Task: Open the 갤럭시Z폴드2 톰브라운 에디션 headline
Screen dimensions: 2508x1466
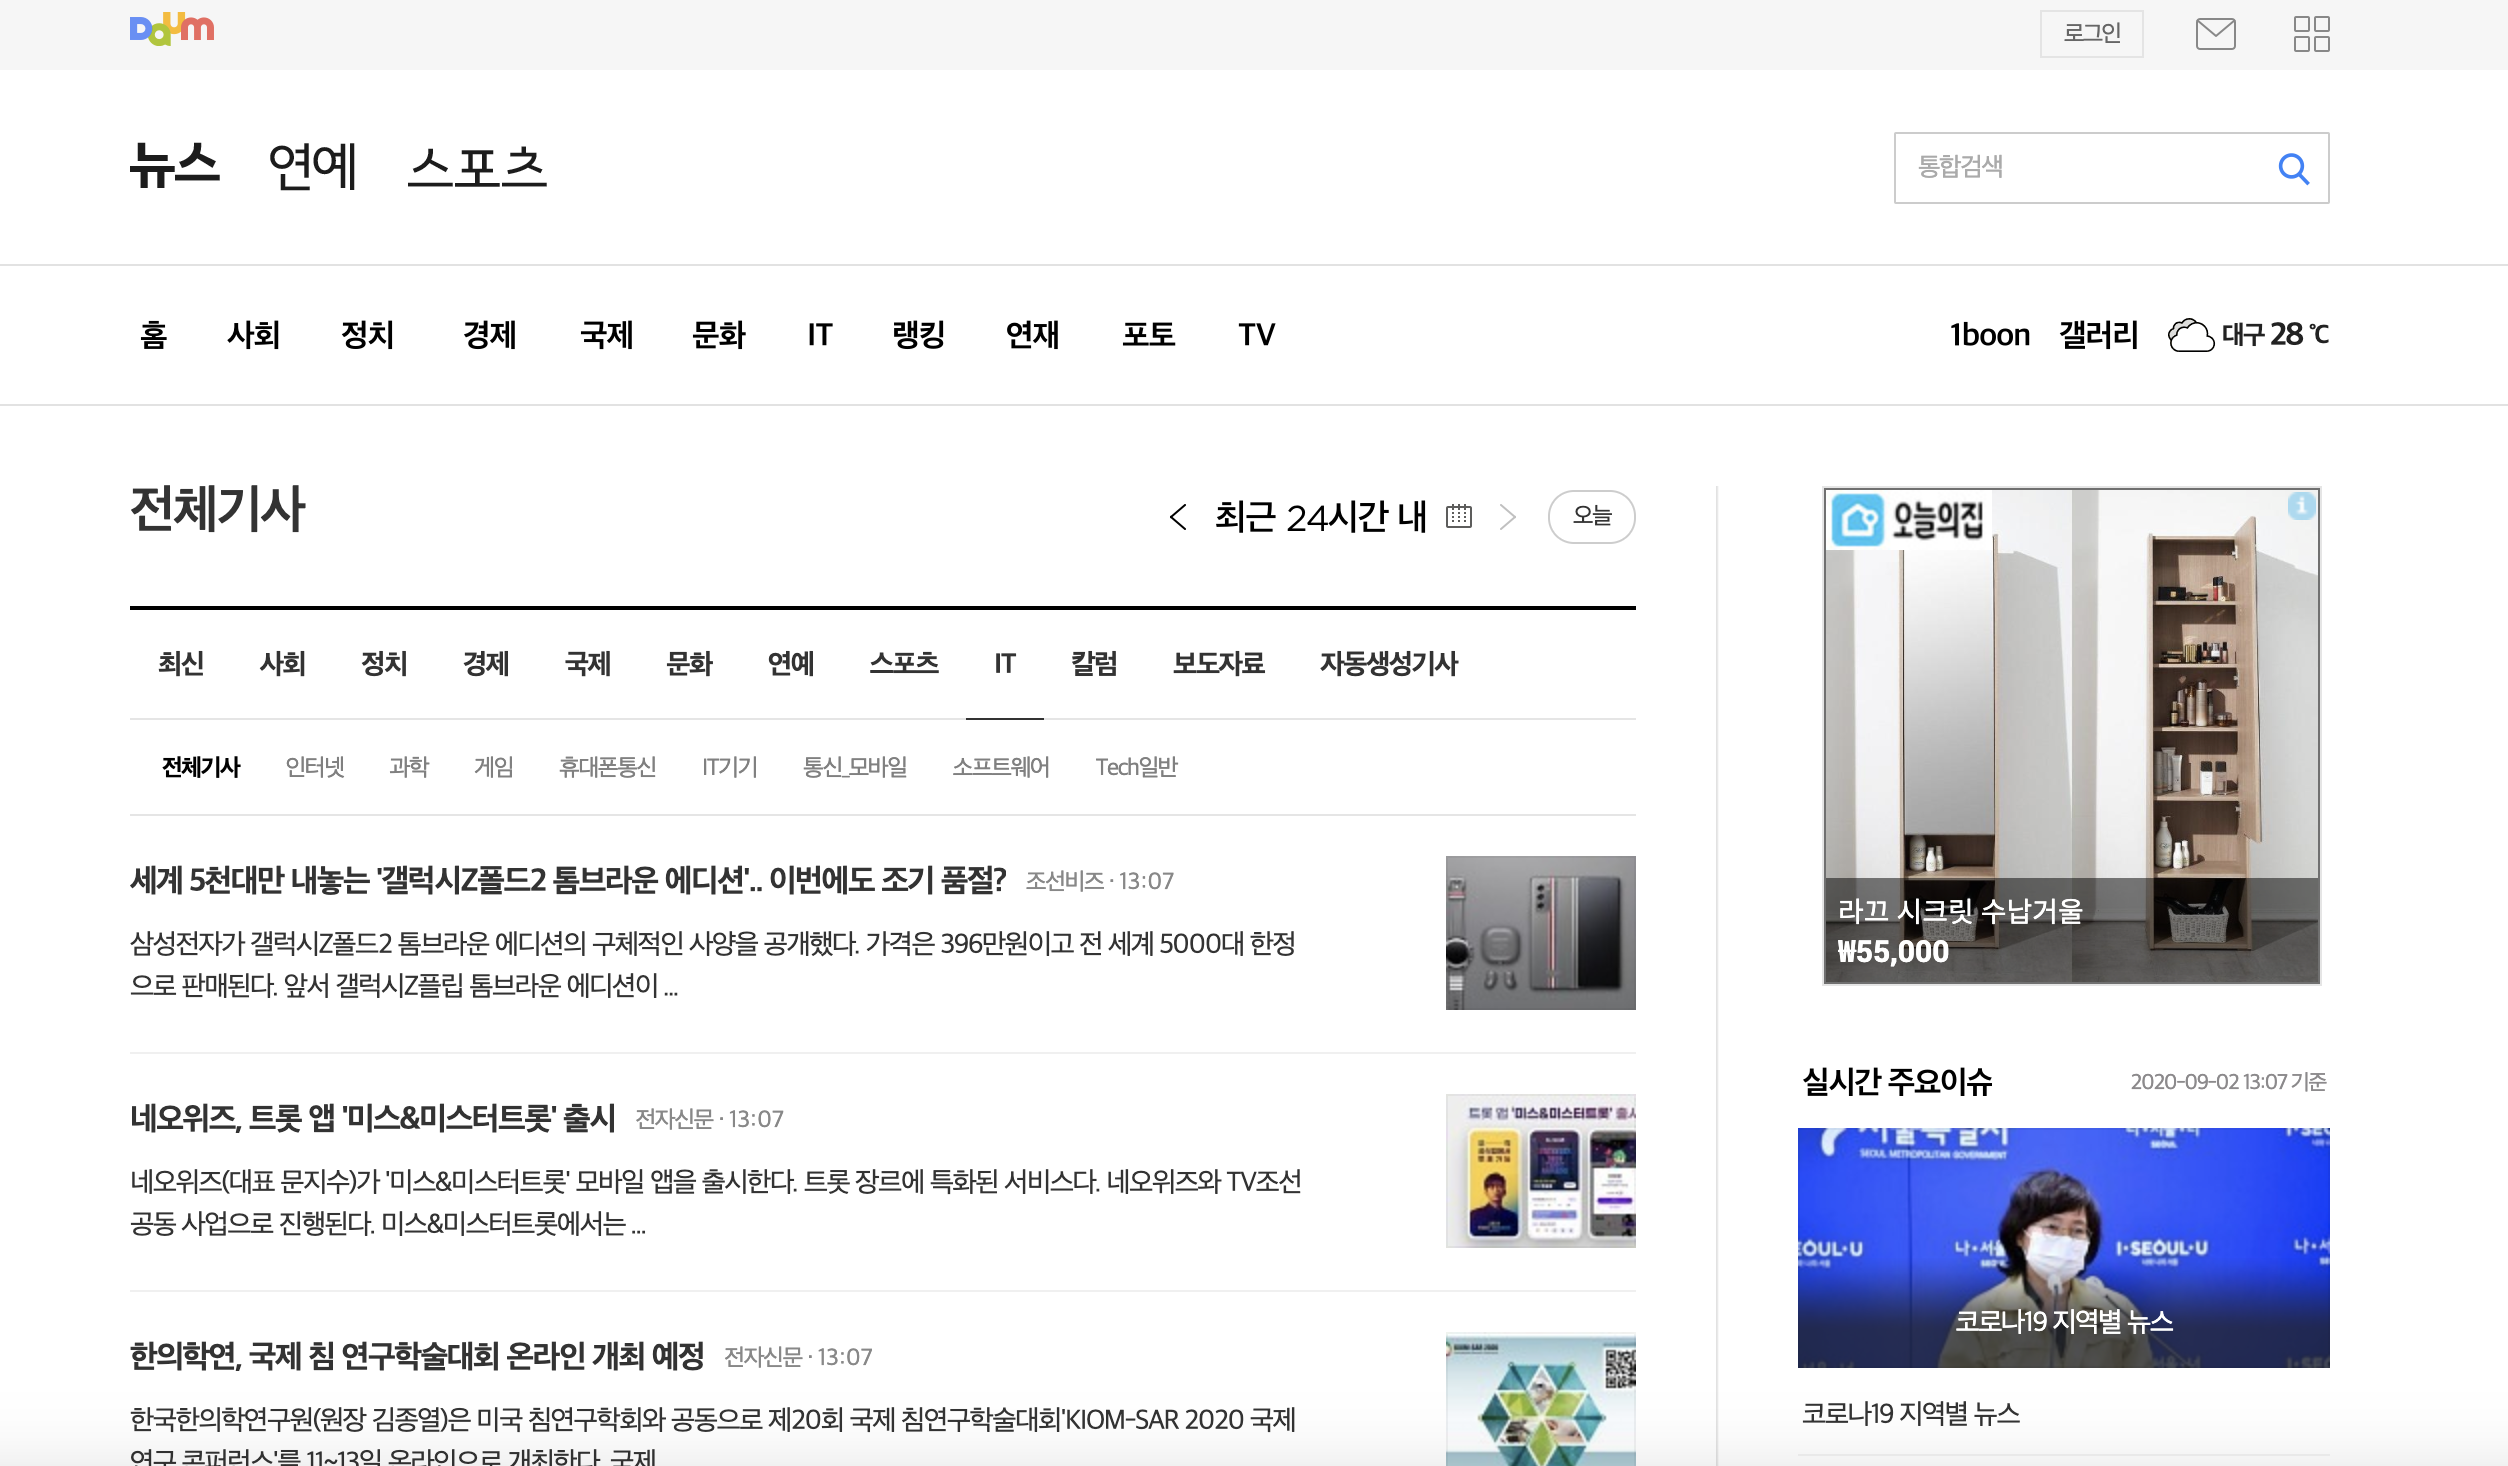Action: click(567, 880)
